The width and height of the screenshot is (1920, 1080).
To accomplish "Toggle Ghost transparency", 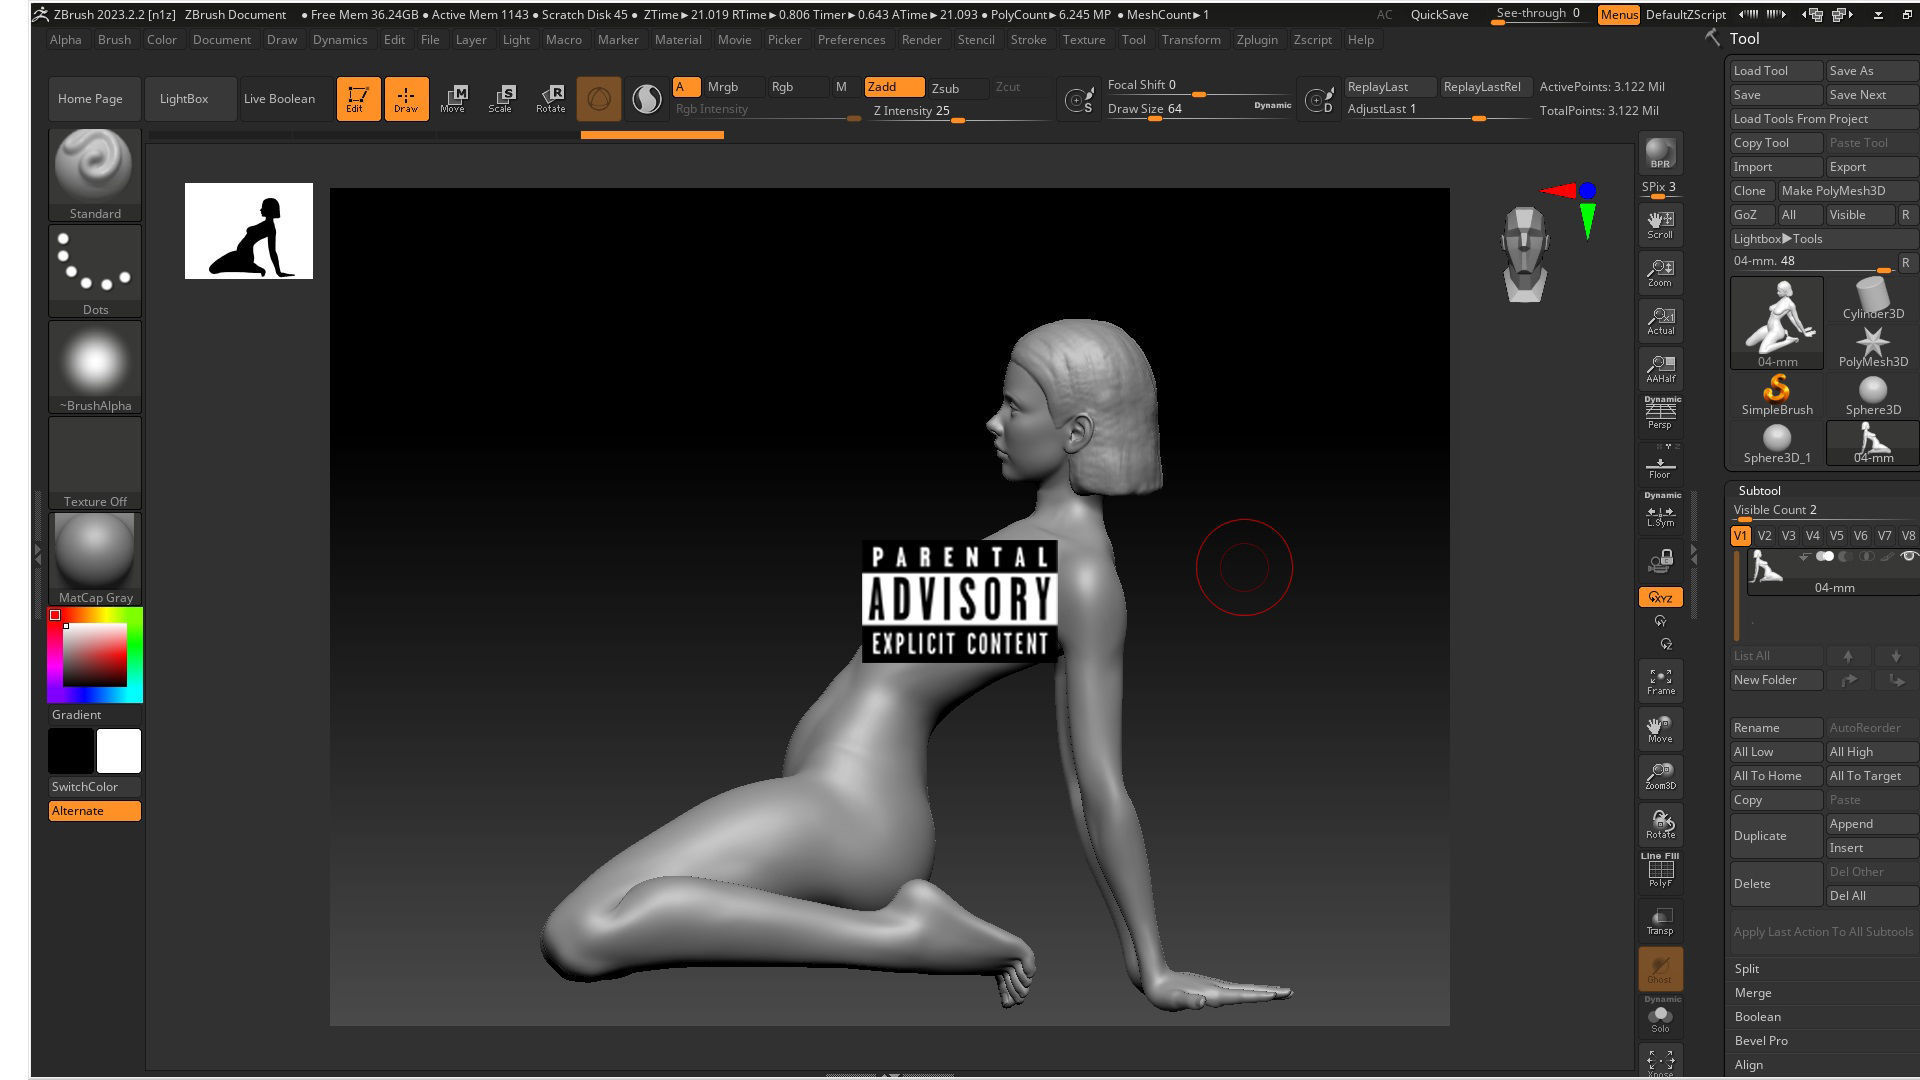I will tap(1660, 969).
